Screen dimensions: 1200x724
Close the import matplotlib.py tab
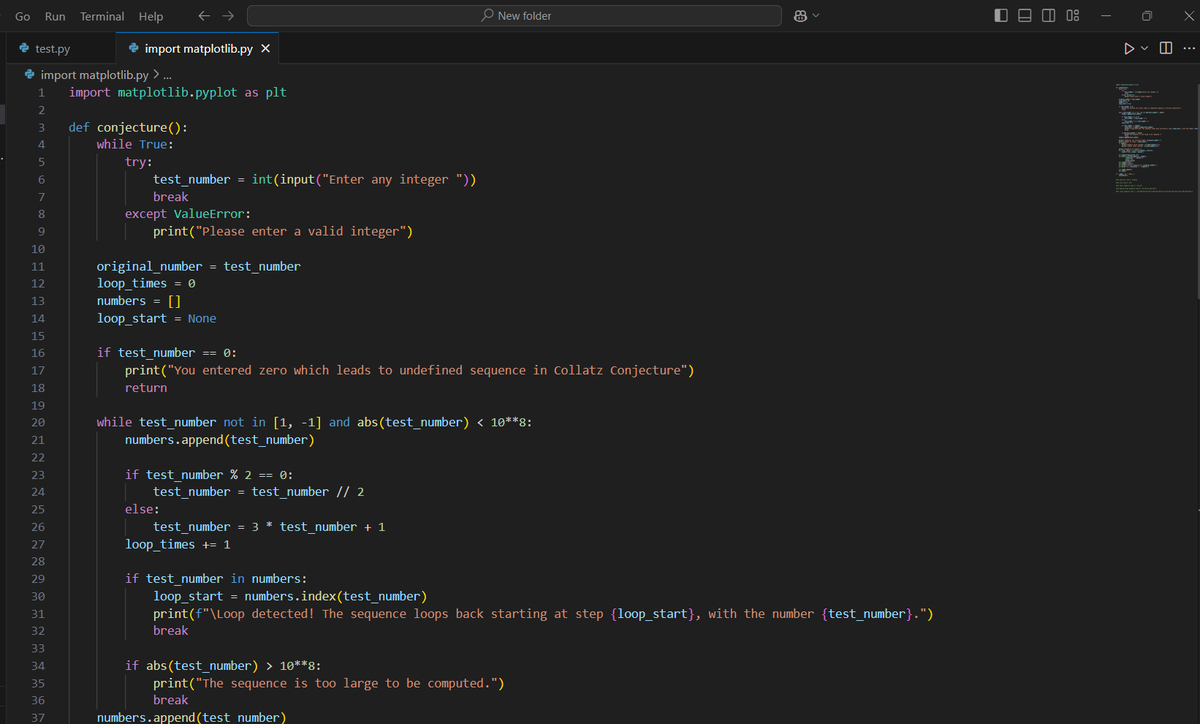click(265, 49)
